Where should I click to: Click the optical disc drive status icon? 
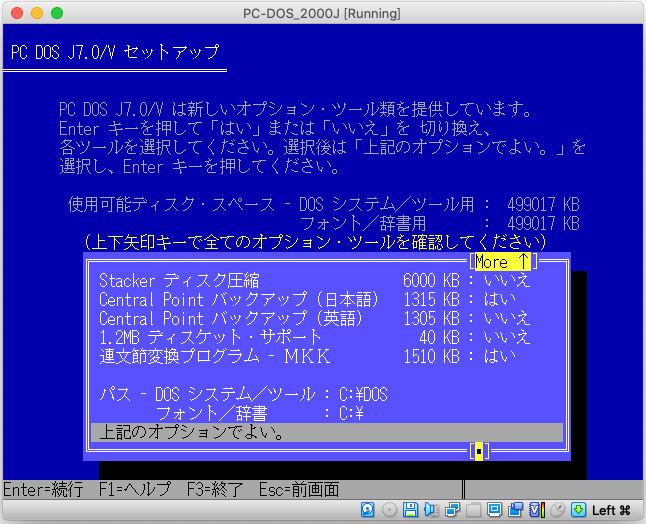(x=389, y=510)
